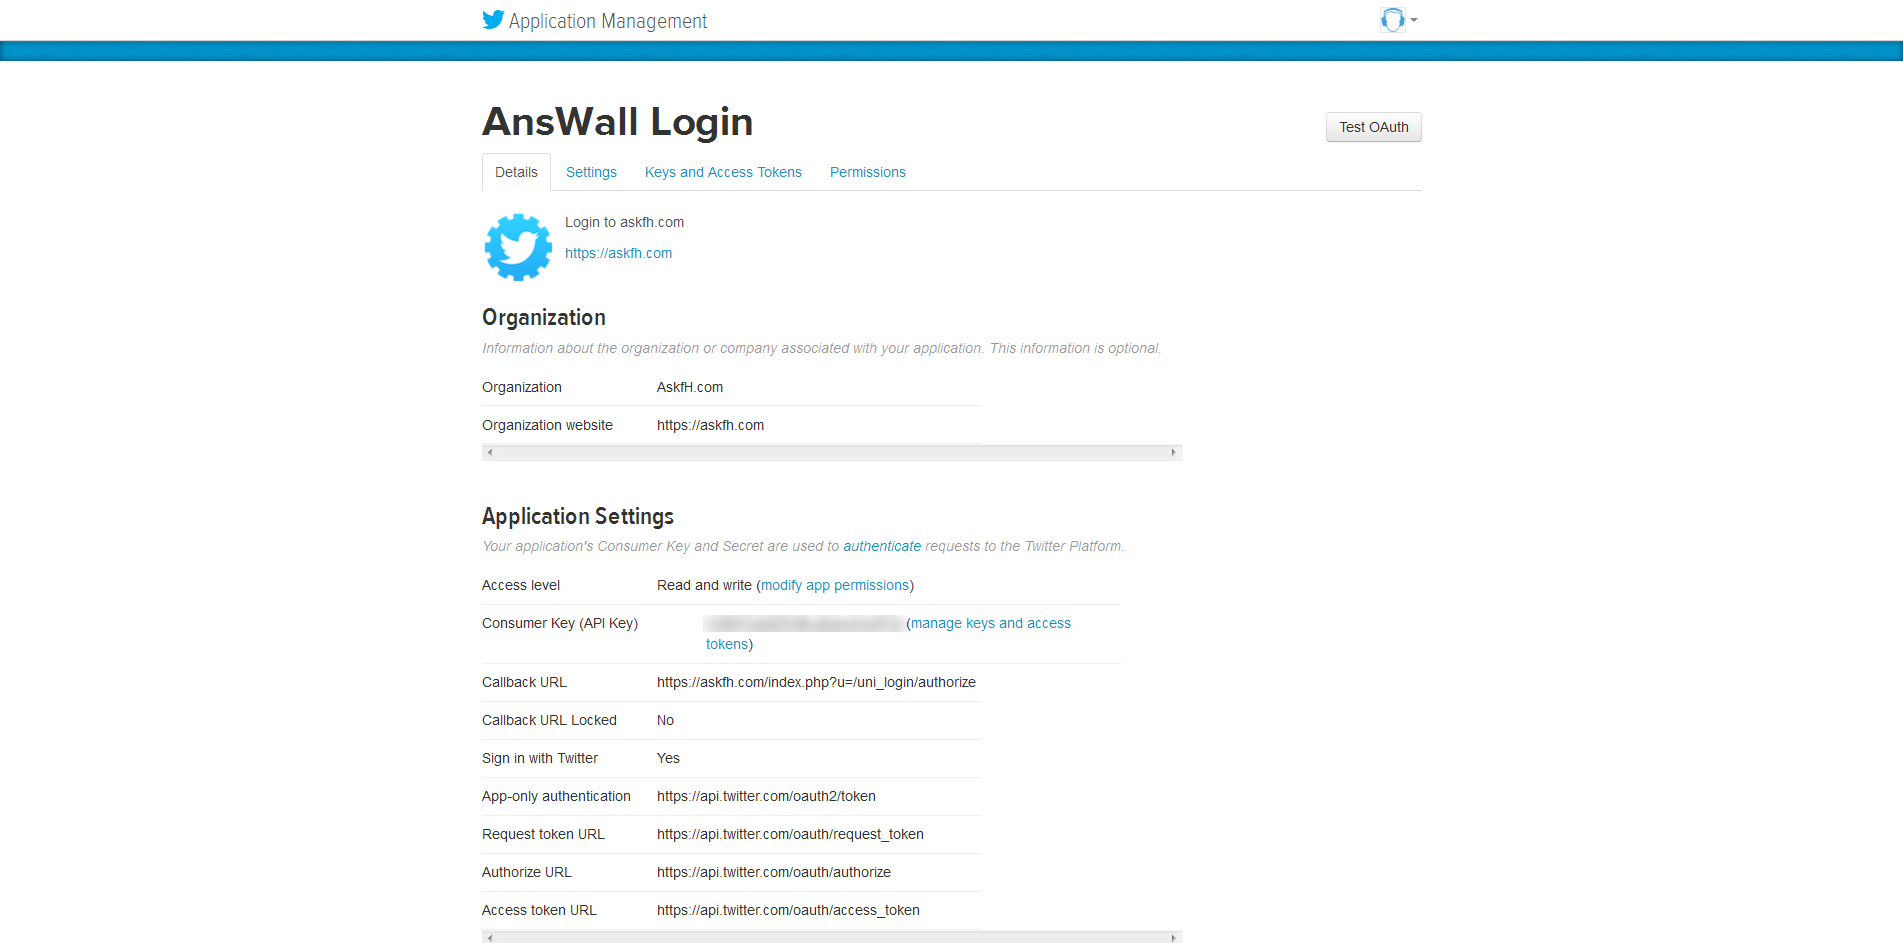Open the Keys and Access Tokens tab
Image resolution: width=1903 pixels, height=943 pixels.
(x=723, y=172)
